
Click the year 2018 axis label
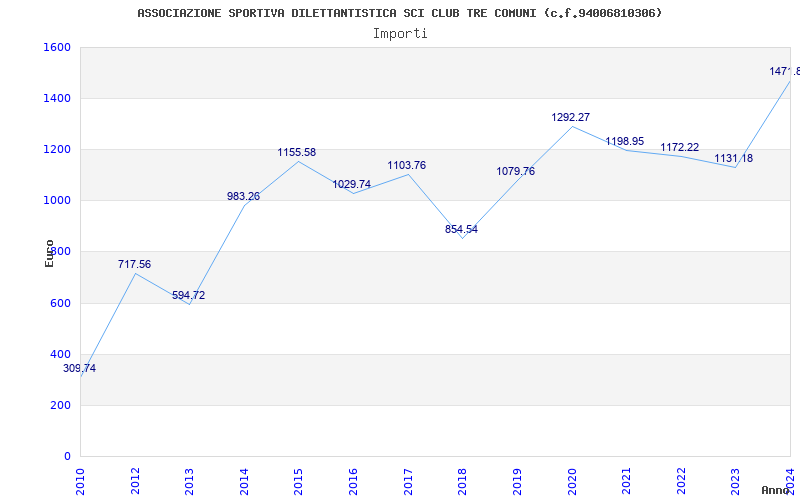click(x=463, y=482)
